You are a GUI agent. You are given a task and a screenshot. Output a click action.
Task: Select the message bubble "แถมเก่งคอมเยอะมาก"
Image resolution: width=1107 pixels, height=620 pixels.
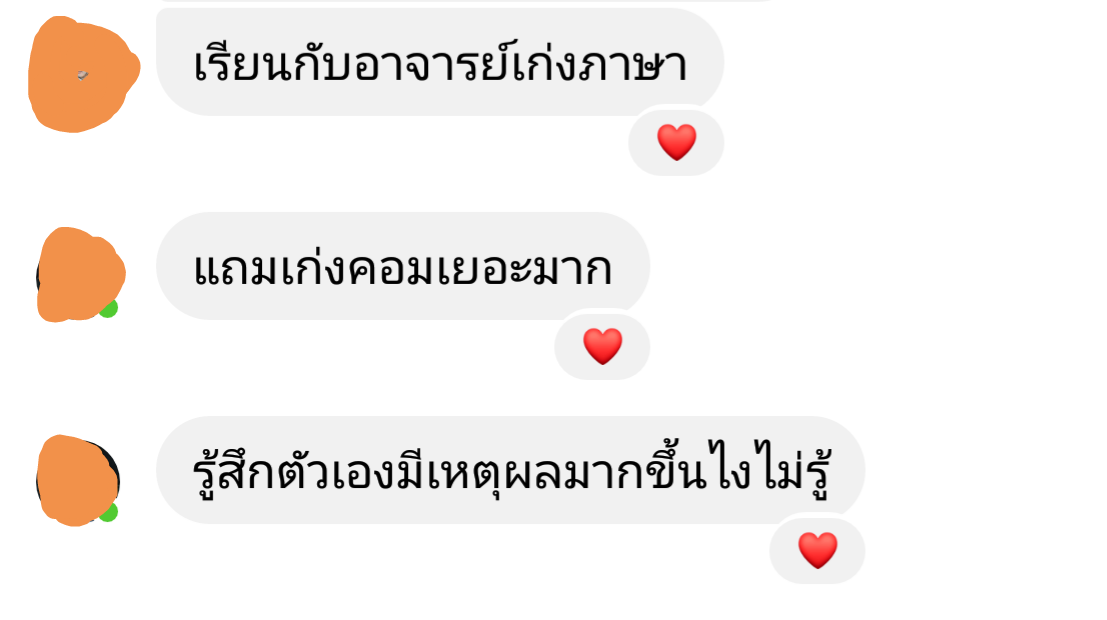tap(402, 266)
